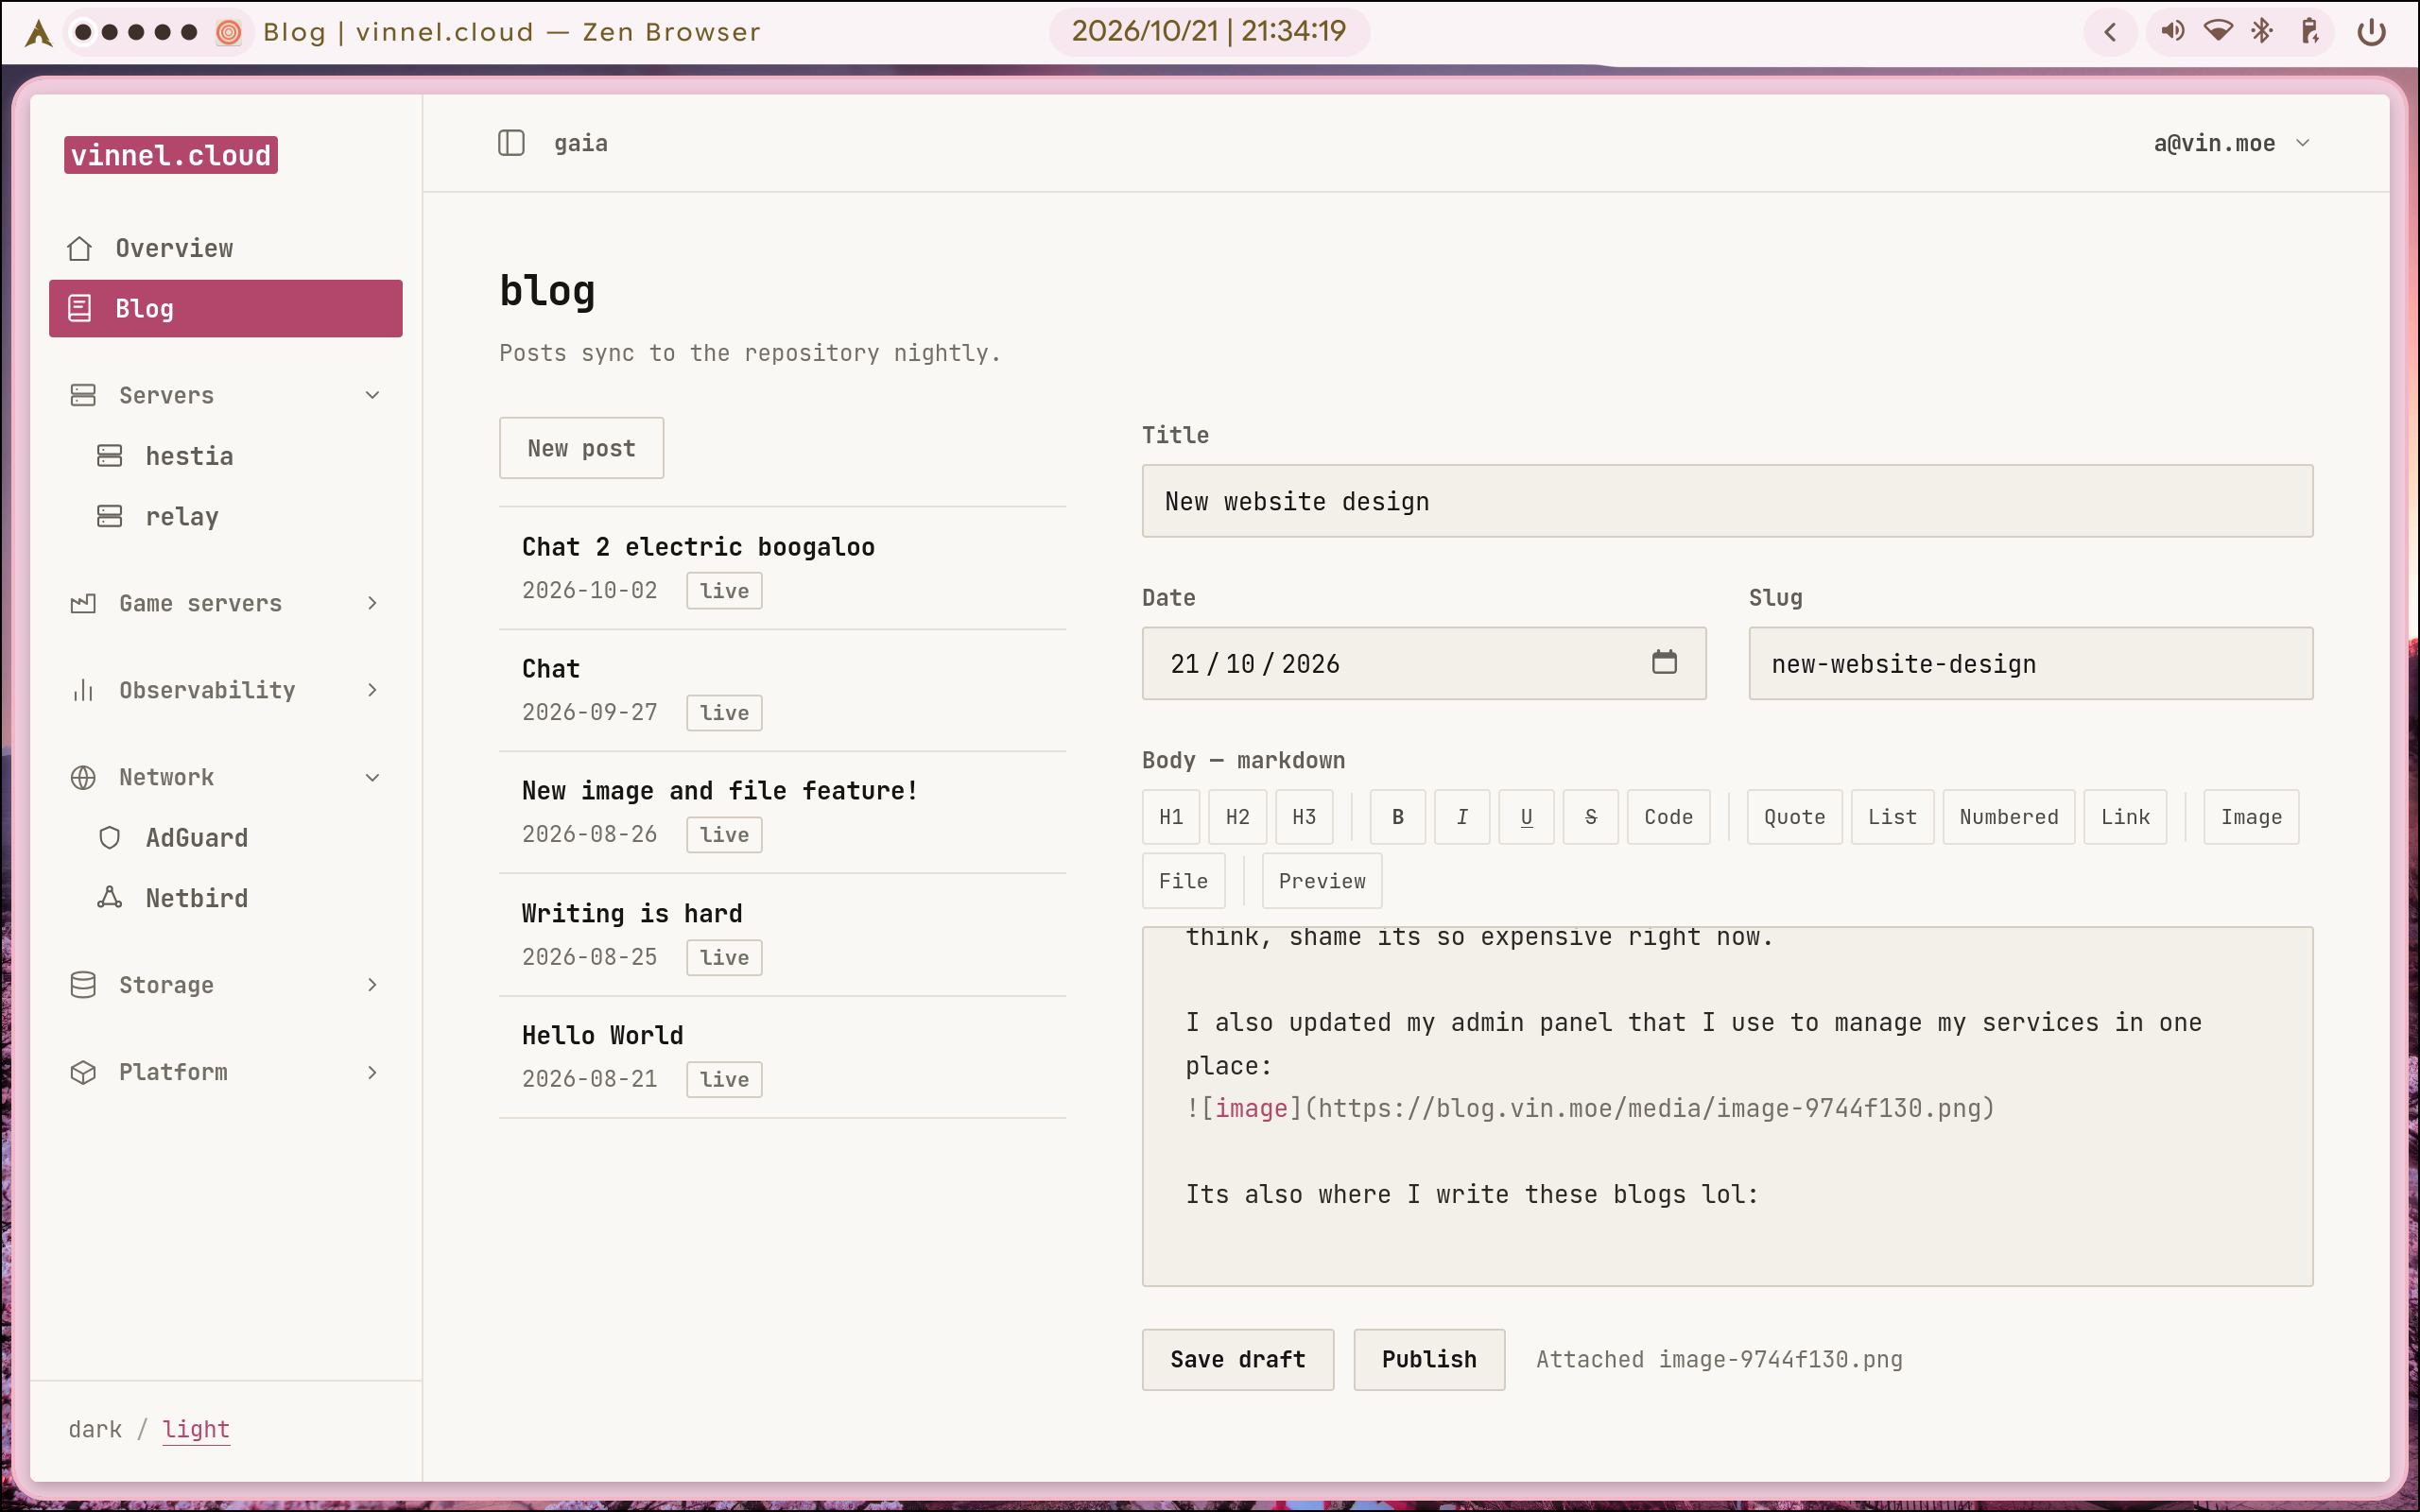2420x1512 pixels.
Task: Open the 'Chat 2 electric boogaloo' post
Action: (x=782, y=568)
